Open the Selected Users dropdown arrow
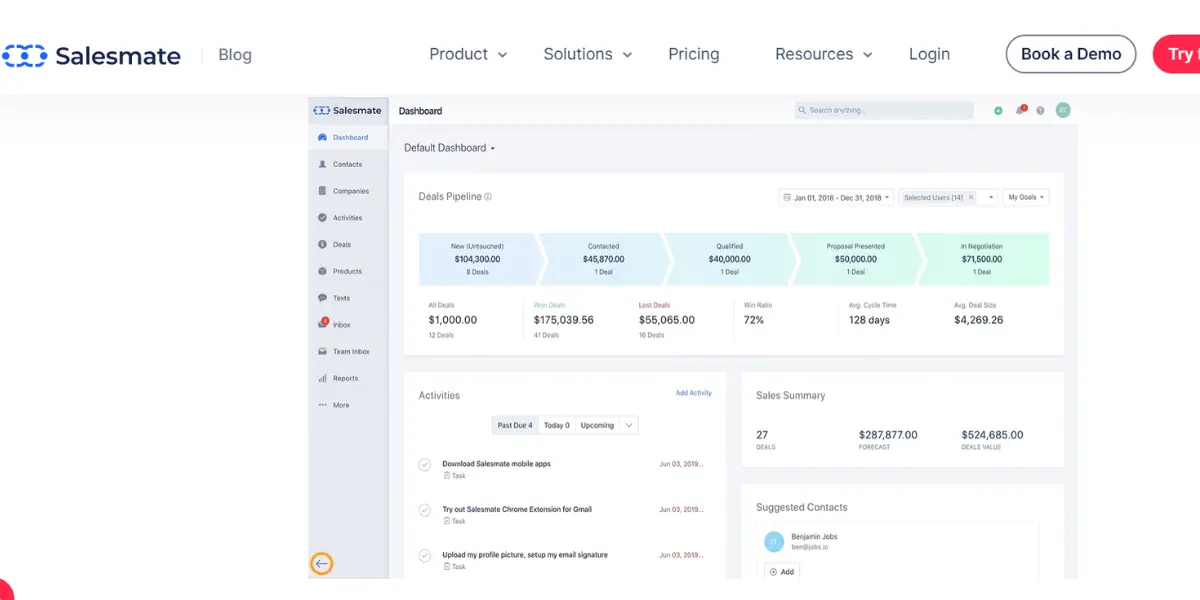Viewport: 1200px width, 600px height. click(991, 198)
